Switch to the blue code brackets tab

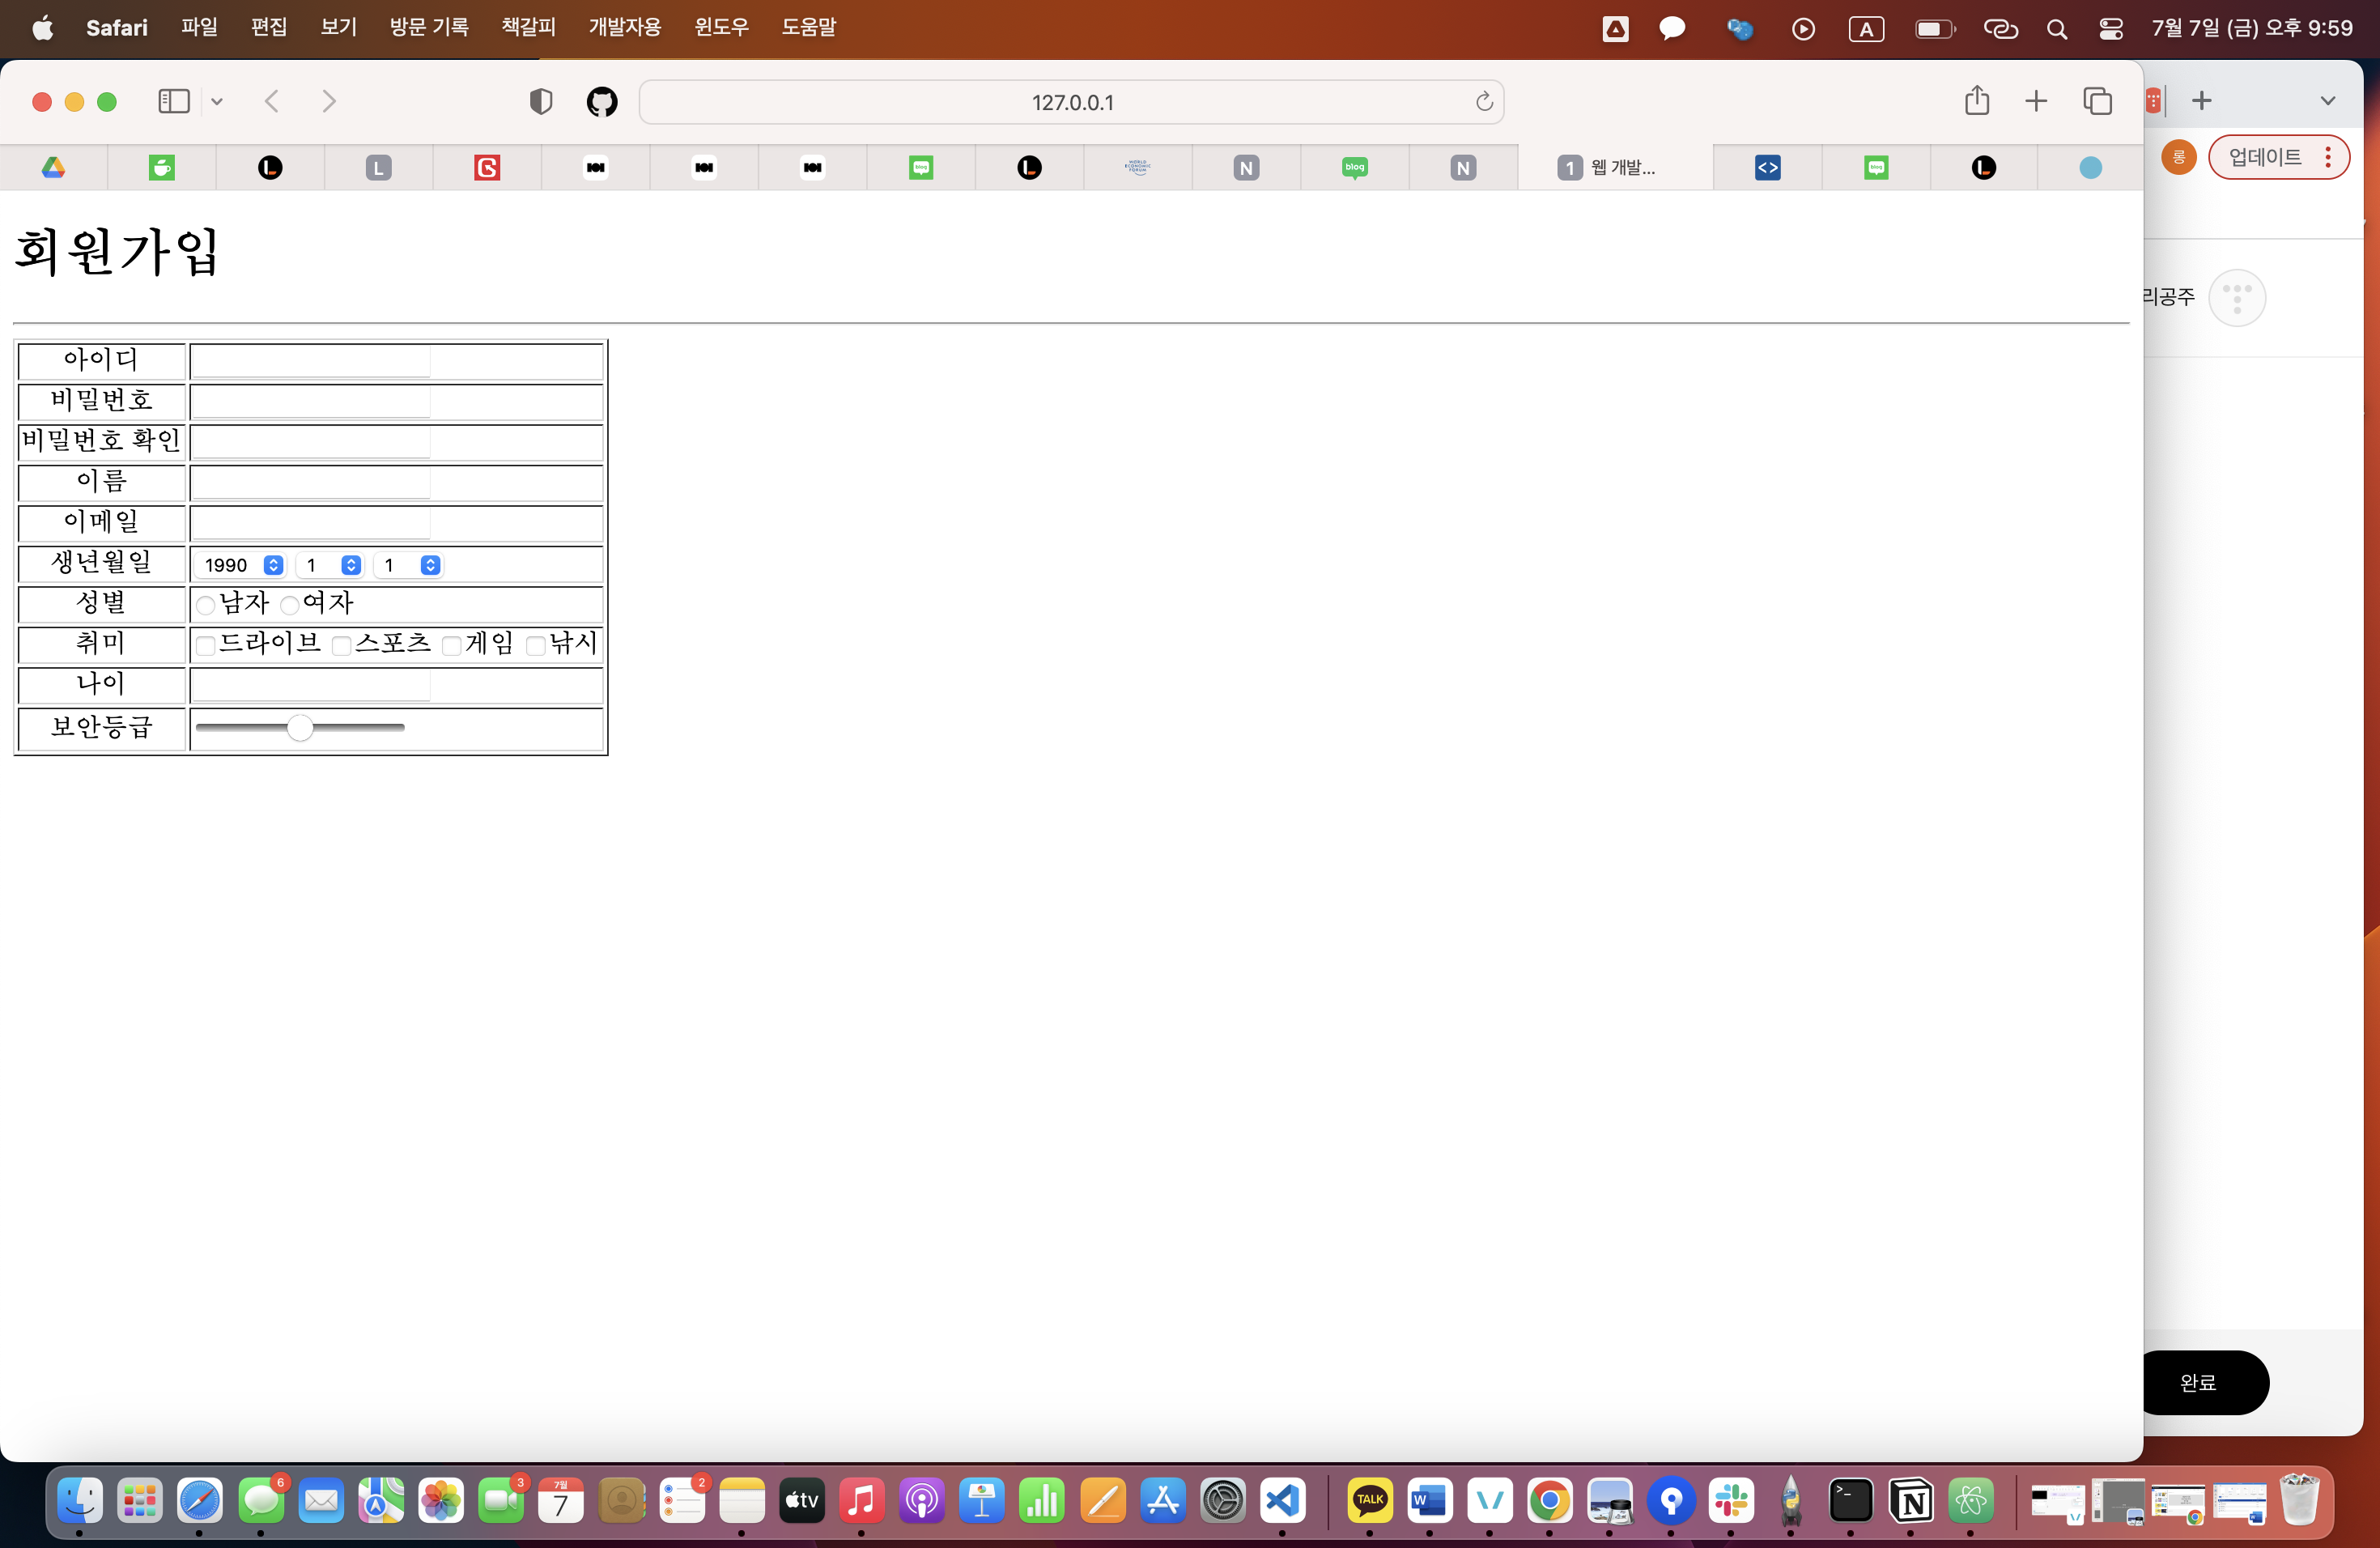coord(1768,168)
